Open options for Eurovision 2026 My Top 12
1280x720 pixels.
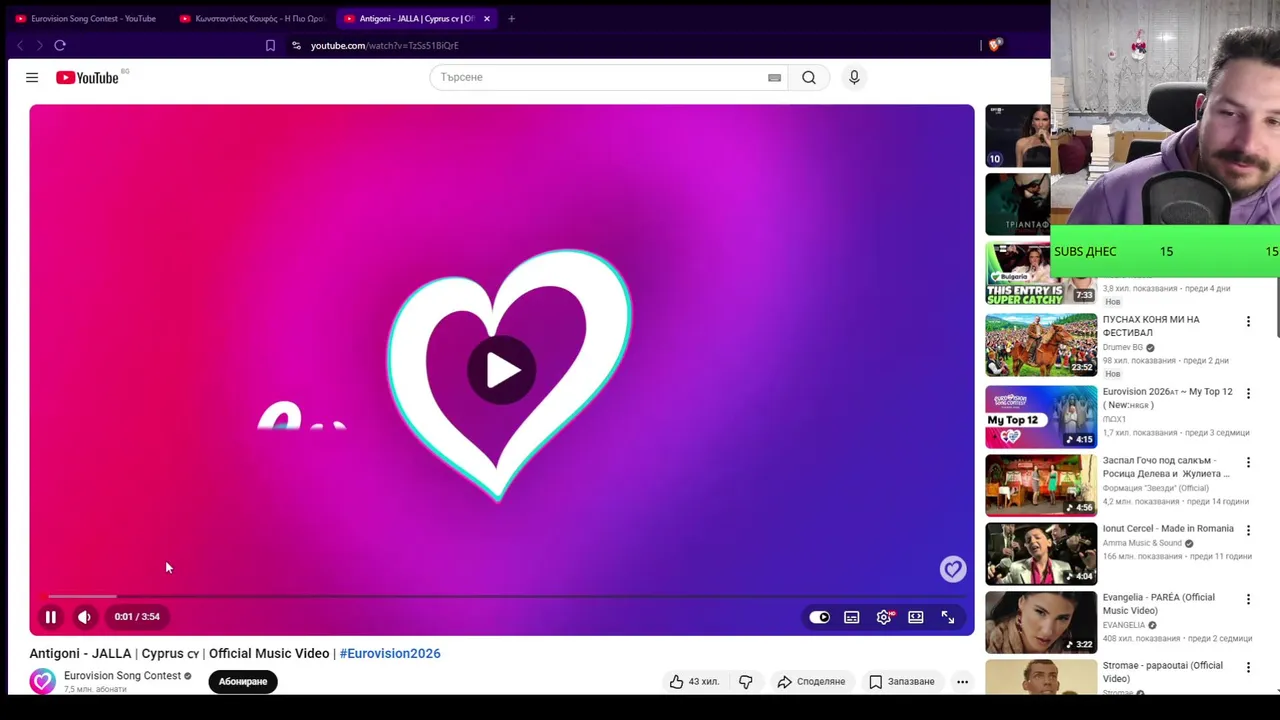click(x=1248, y=393)
